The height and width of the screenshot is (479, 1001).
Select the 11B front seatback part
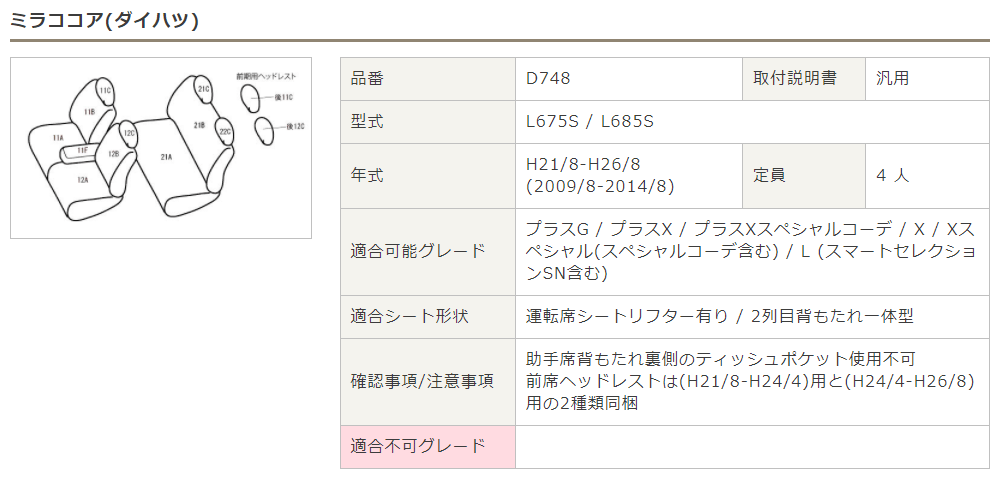coord(90,112)
